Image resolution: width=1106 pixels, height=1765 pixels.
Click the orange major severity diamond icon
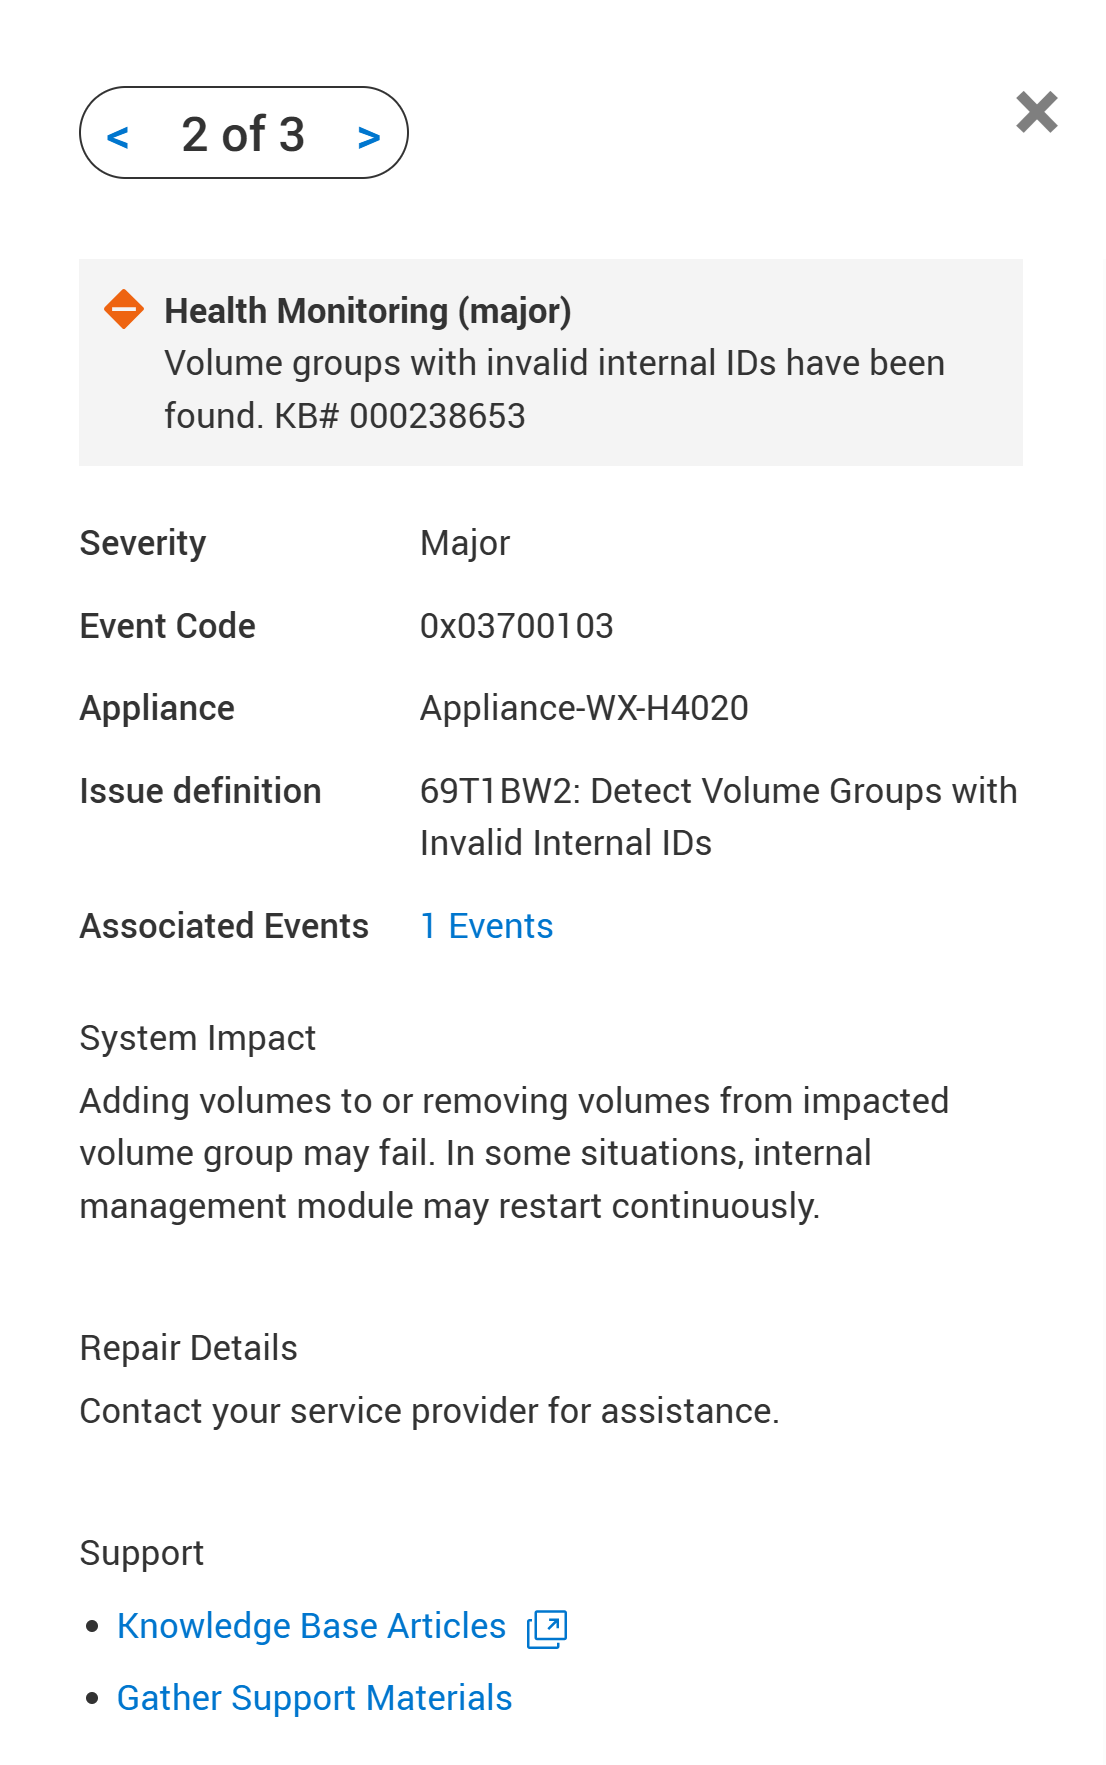[125, 310]
